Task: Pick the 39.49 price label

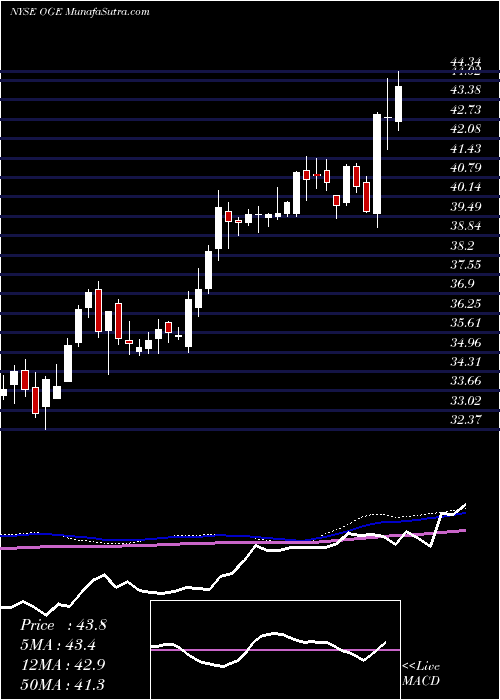Action: [466, 206]
